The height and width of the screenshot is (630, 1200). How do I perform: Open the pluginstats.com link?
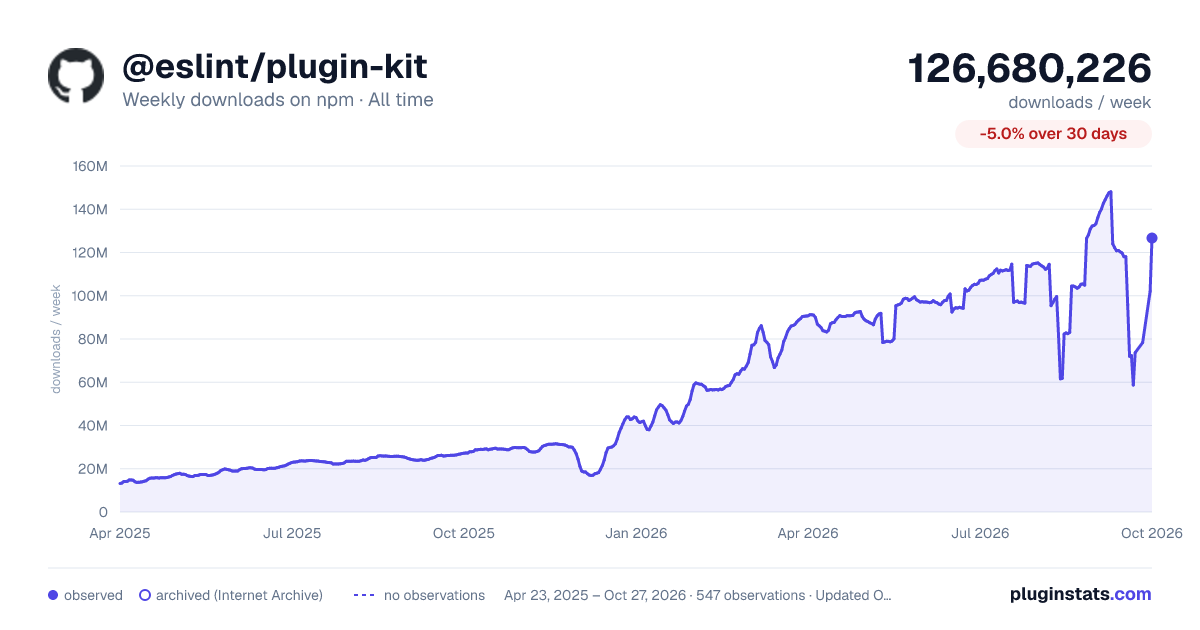(1081, 594)
